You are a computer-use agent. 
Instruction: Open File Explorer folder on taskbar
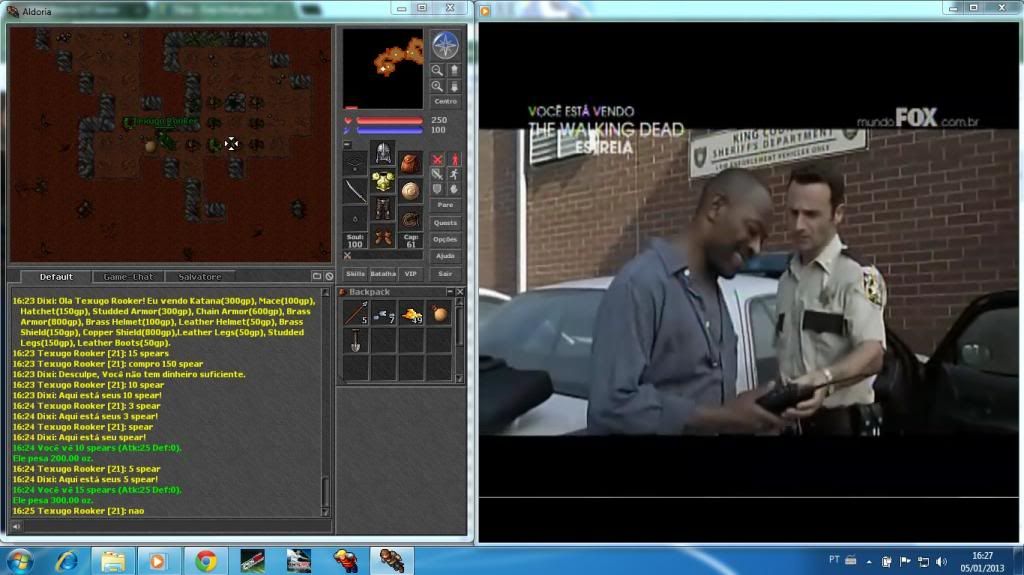click(112, 561)
